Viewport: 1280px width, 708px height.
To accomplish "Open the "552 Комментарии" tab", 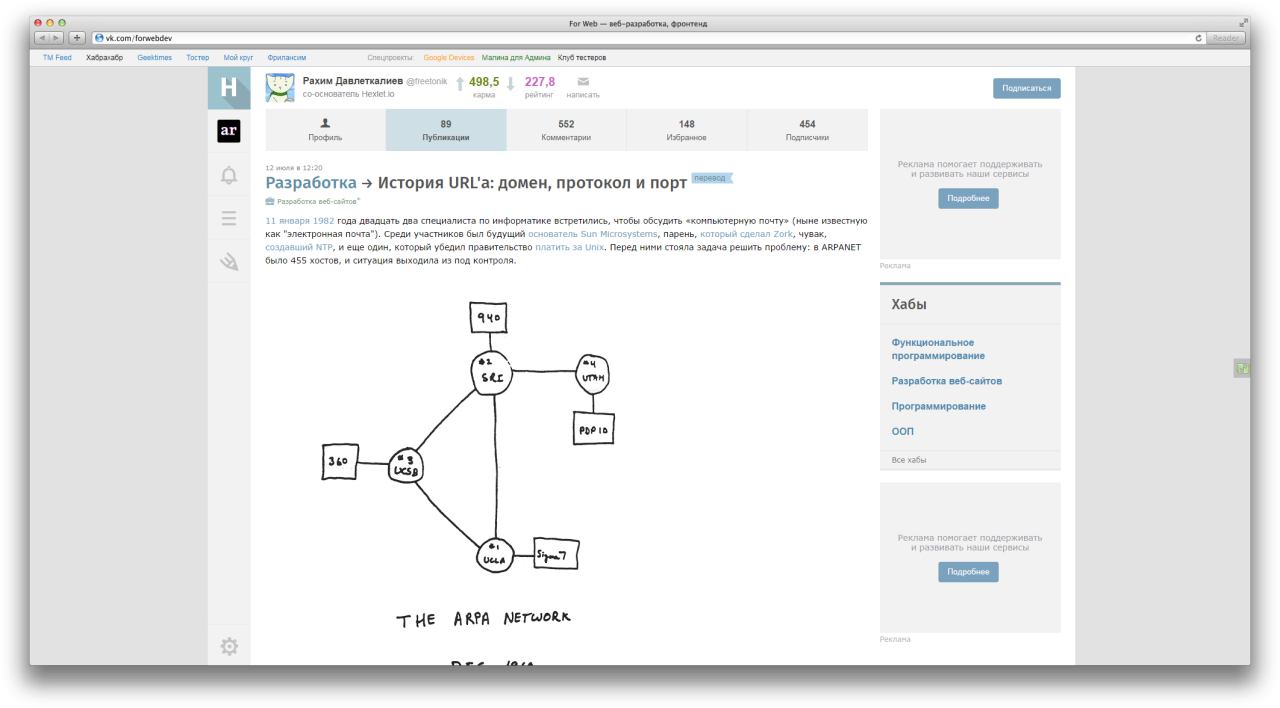I will [566, 130].
